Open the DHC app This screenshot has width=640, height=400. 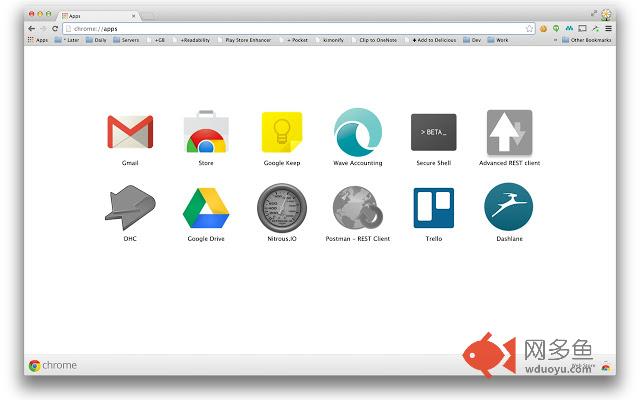click(x=130, y=207)
